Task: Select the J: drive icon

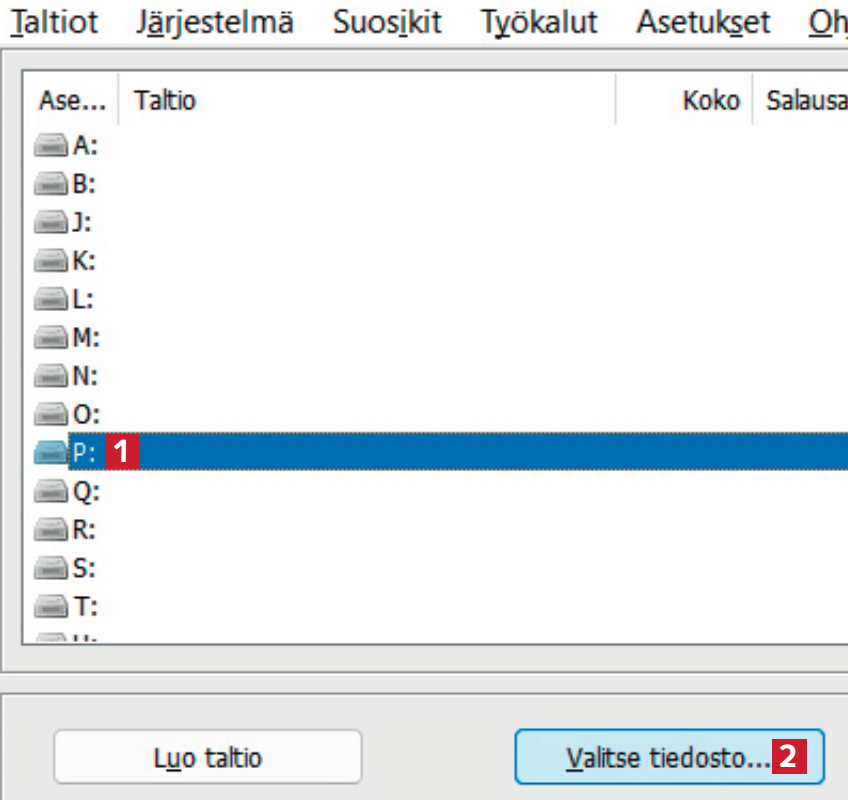Action: 51,223
